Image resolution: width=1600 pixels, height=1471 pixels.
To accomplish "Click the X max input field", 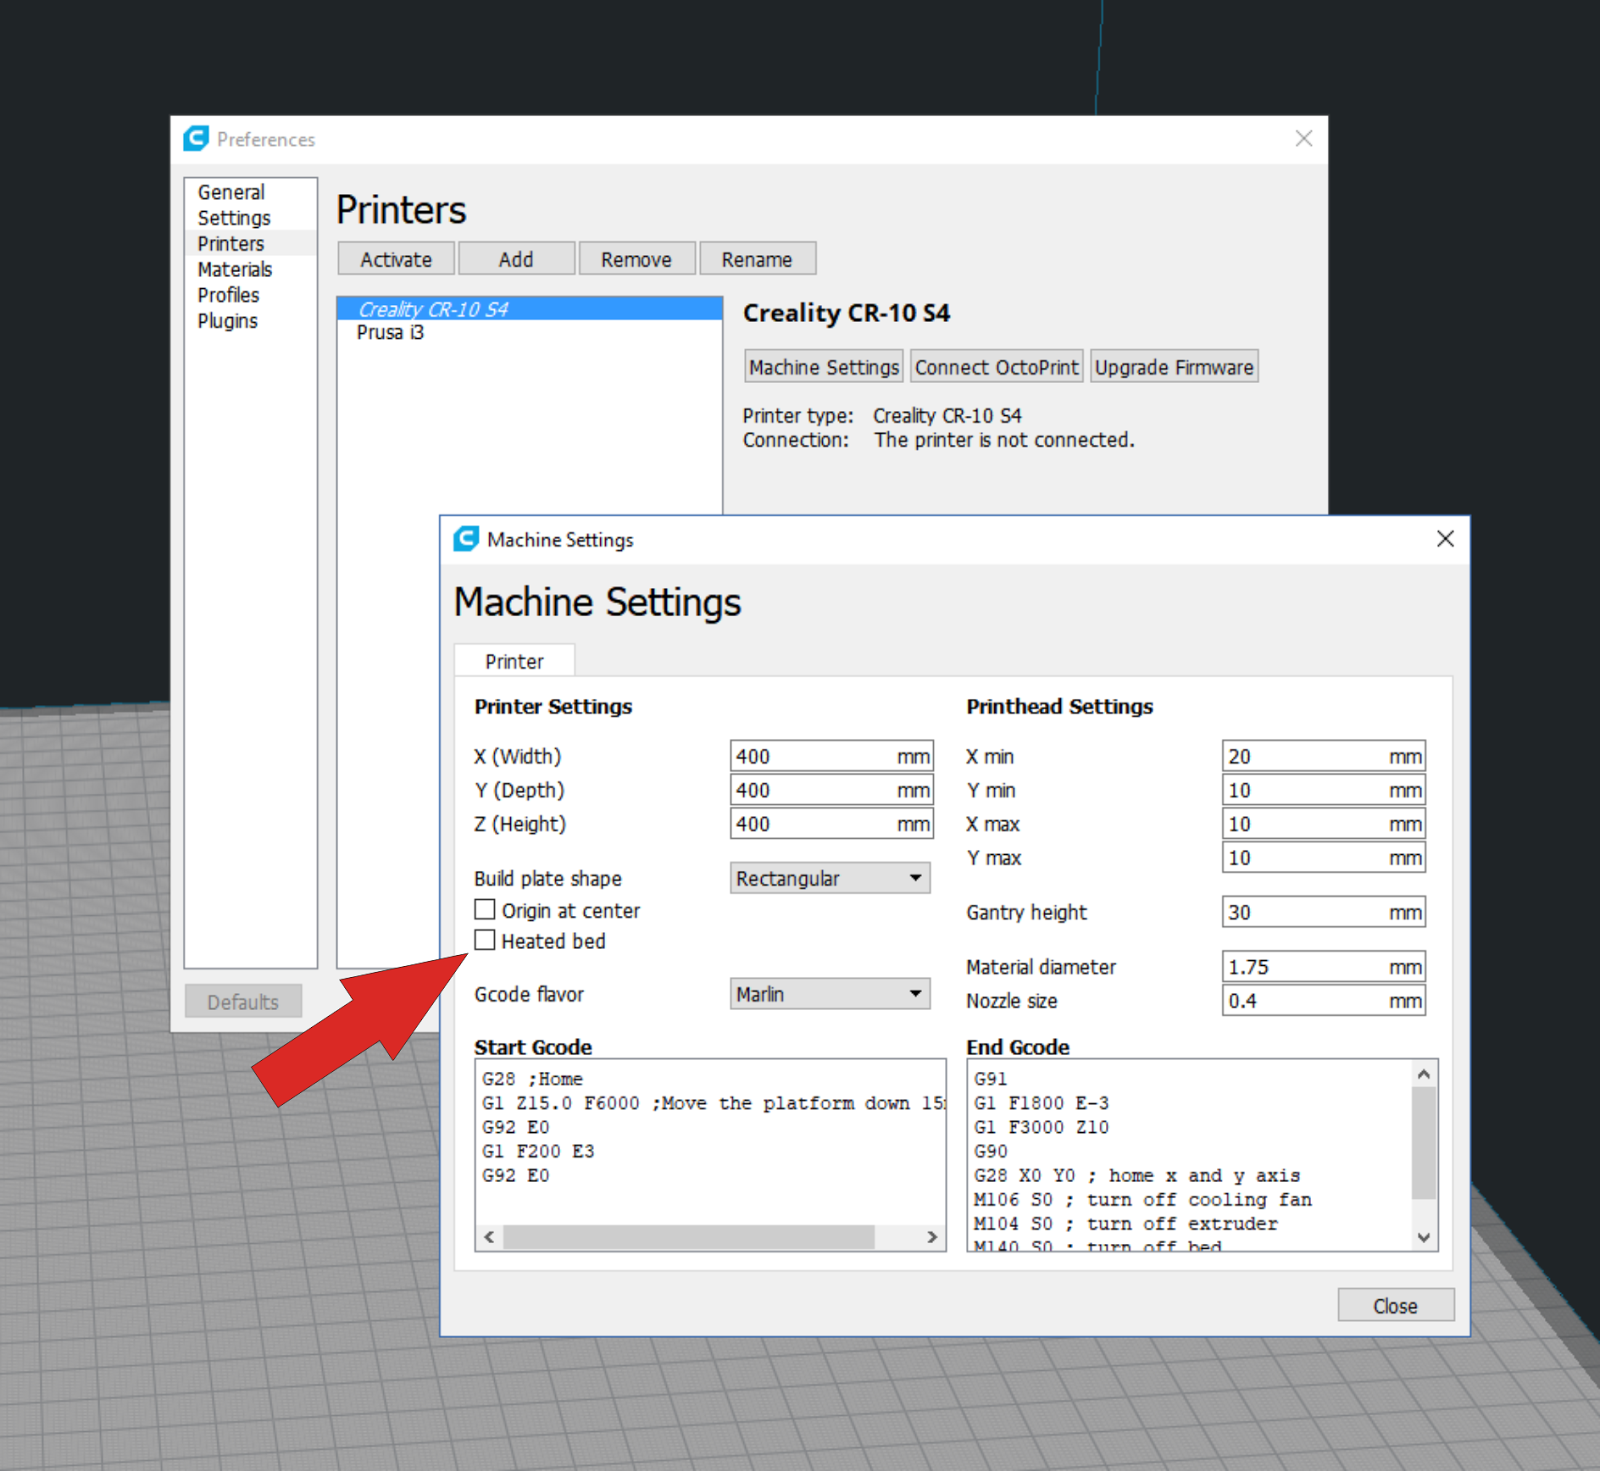I will pos(1324,824).
